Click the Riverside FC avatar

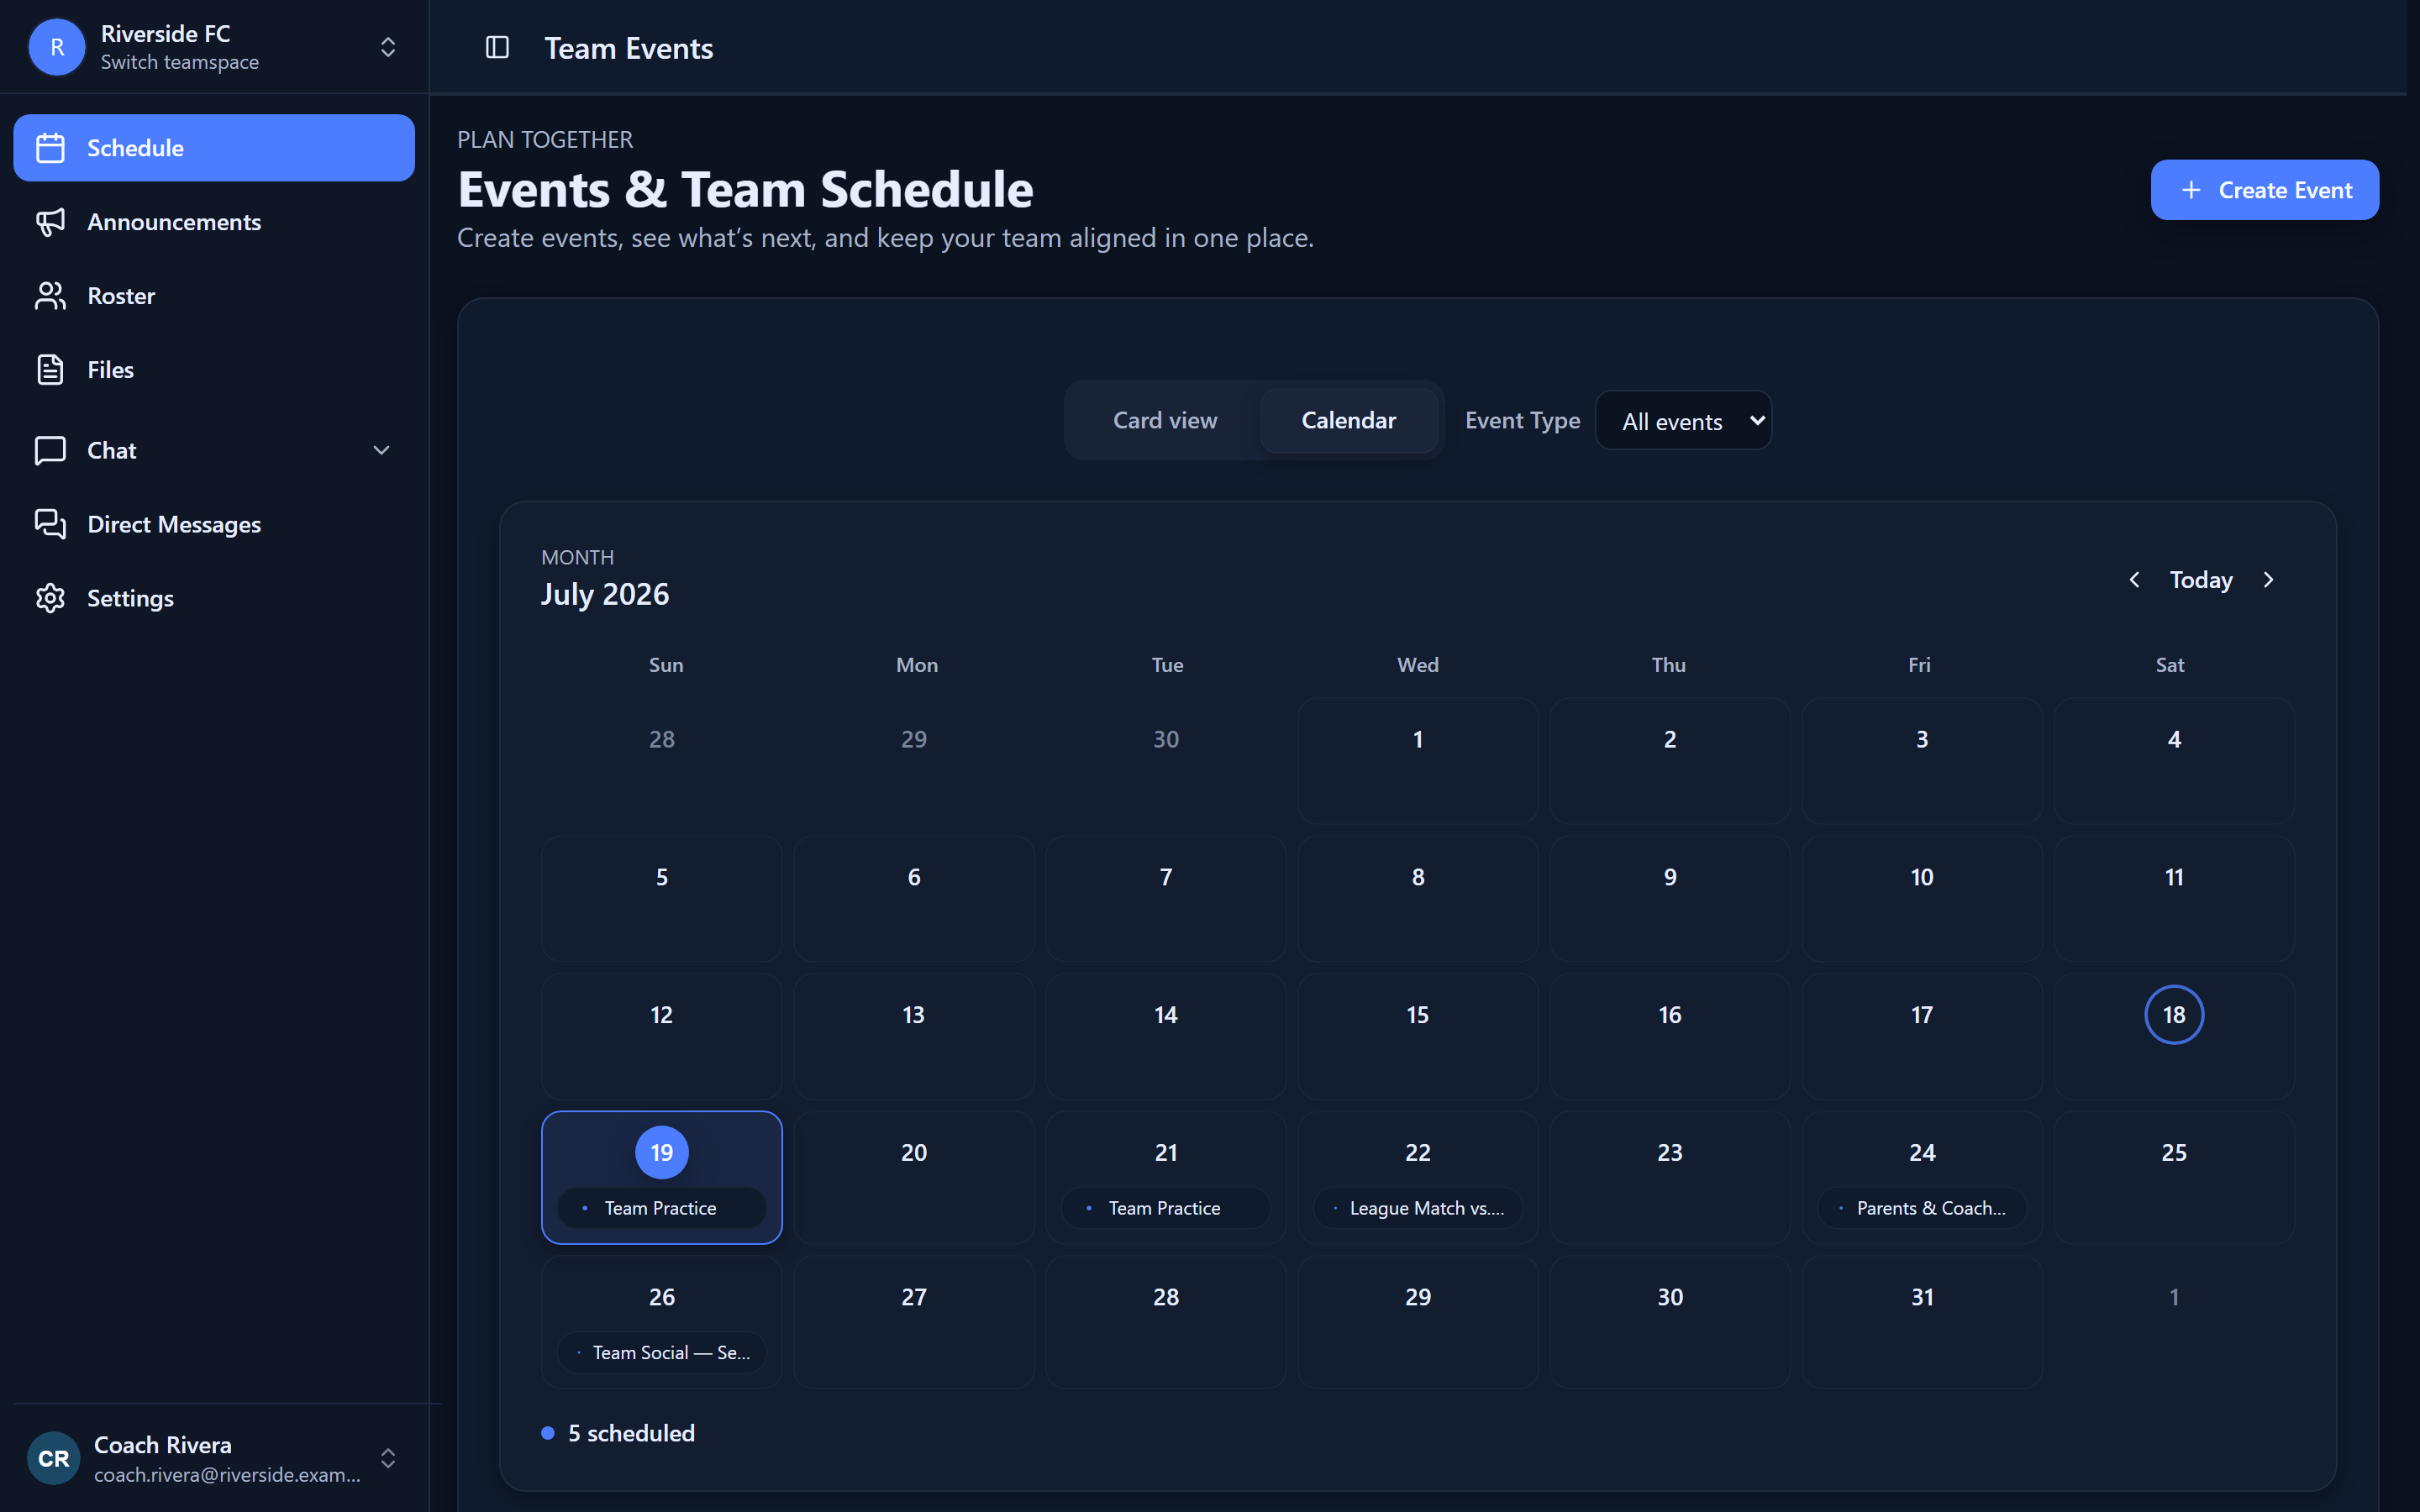point(57,47)
